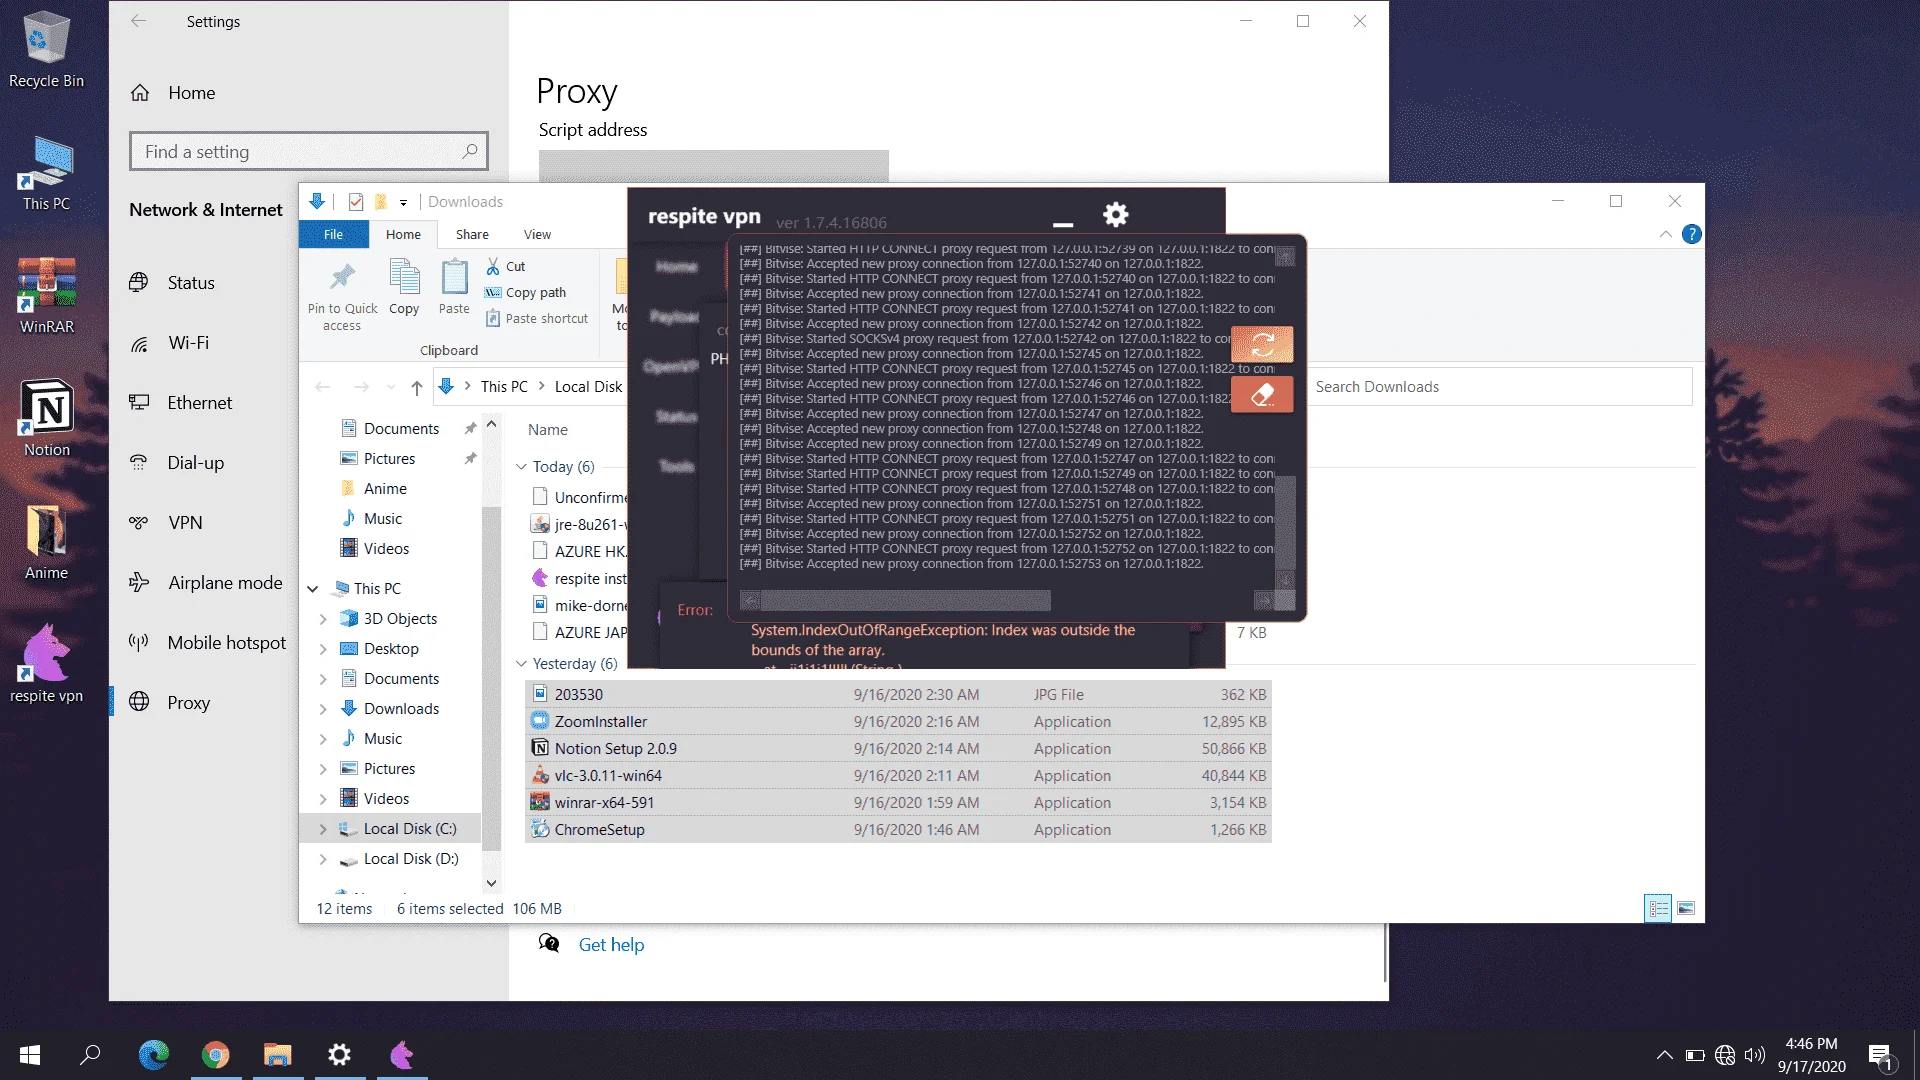Select Ethernet in Network settings
The image size is (1920, 1080).
(181, 403)
